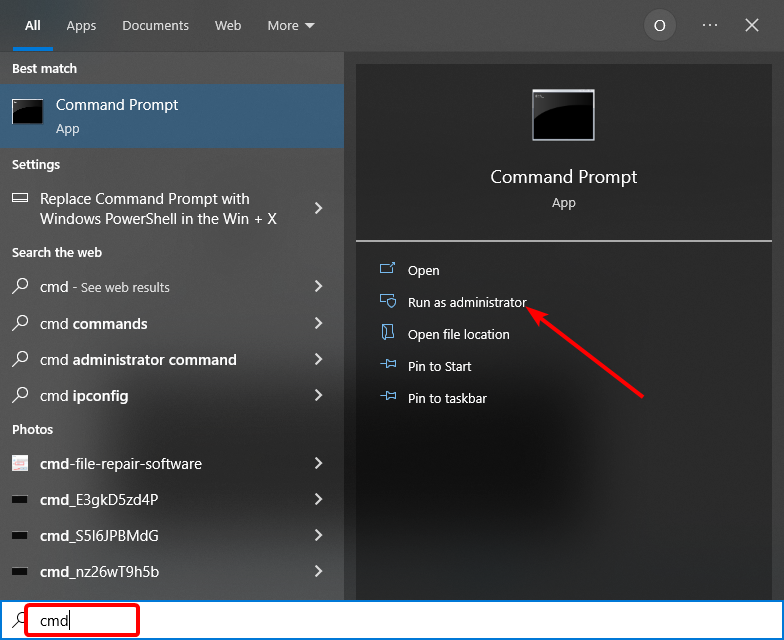Screen dimensions: 784x640
Task: Close the search panel with the X
Action: [x=752, y=25]
